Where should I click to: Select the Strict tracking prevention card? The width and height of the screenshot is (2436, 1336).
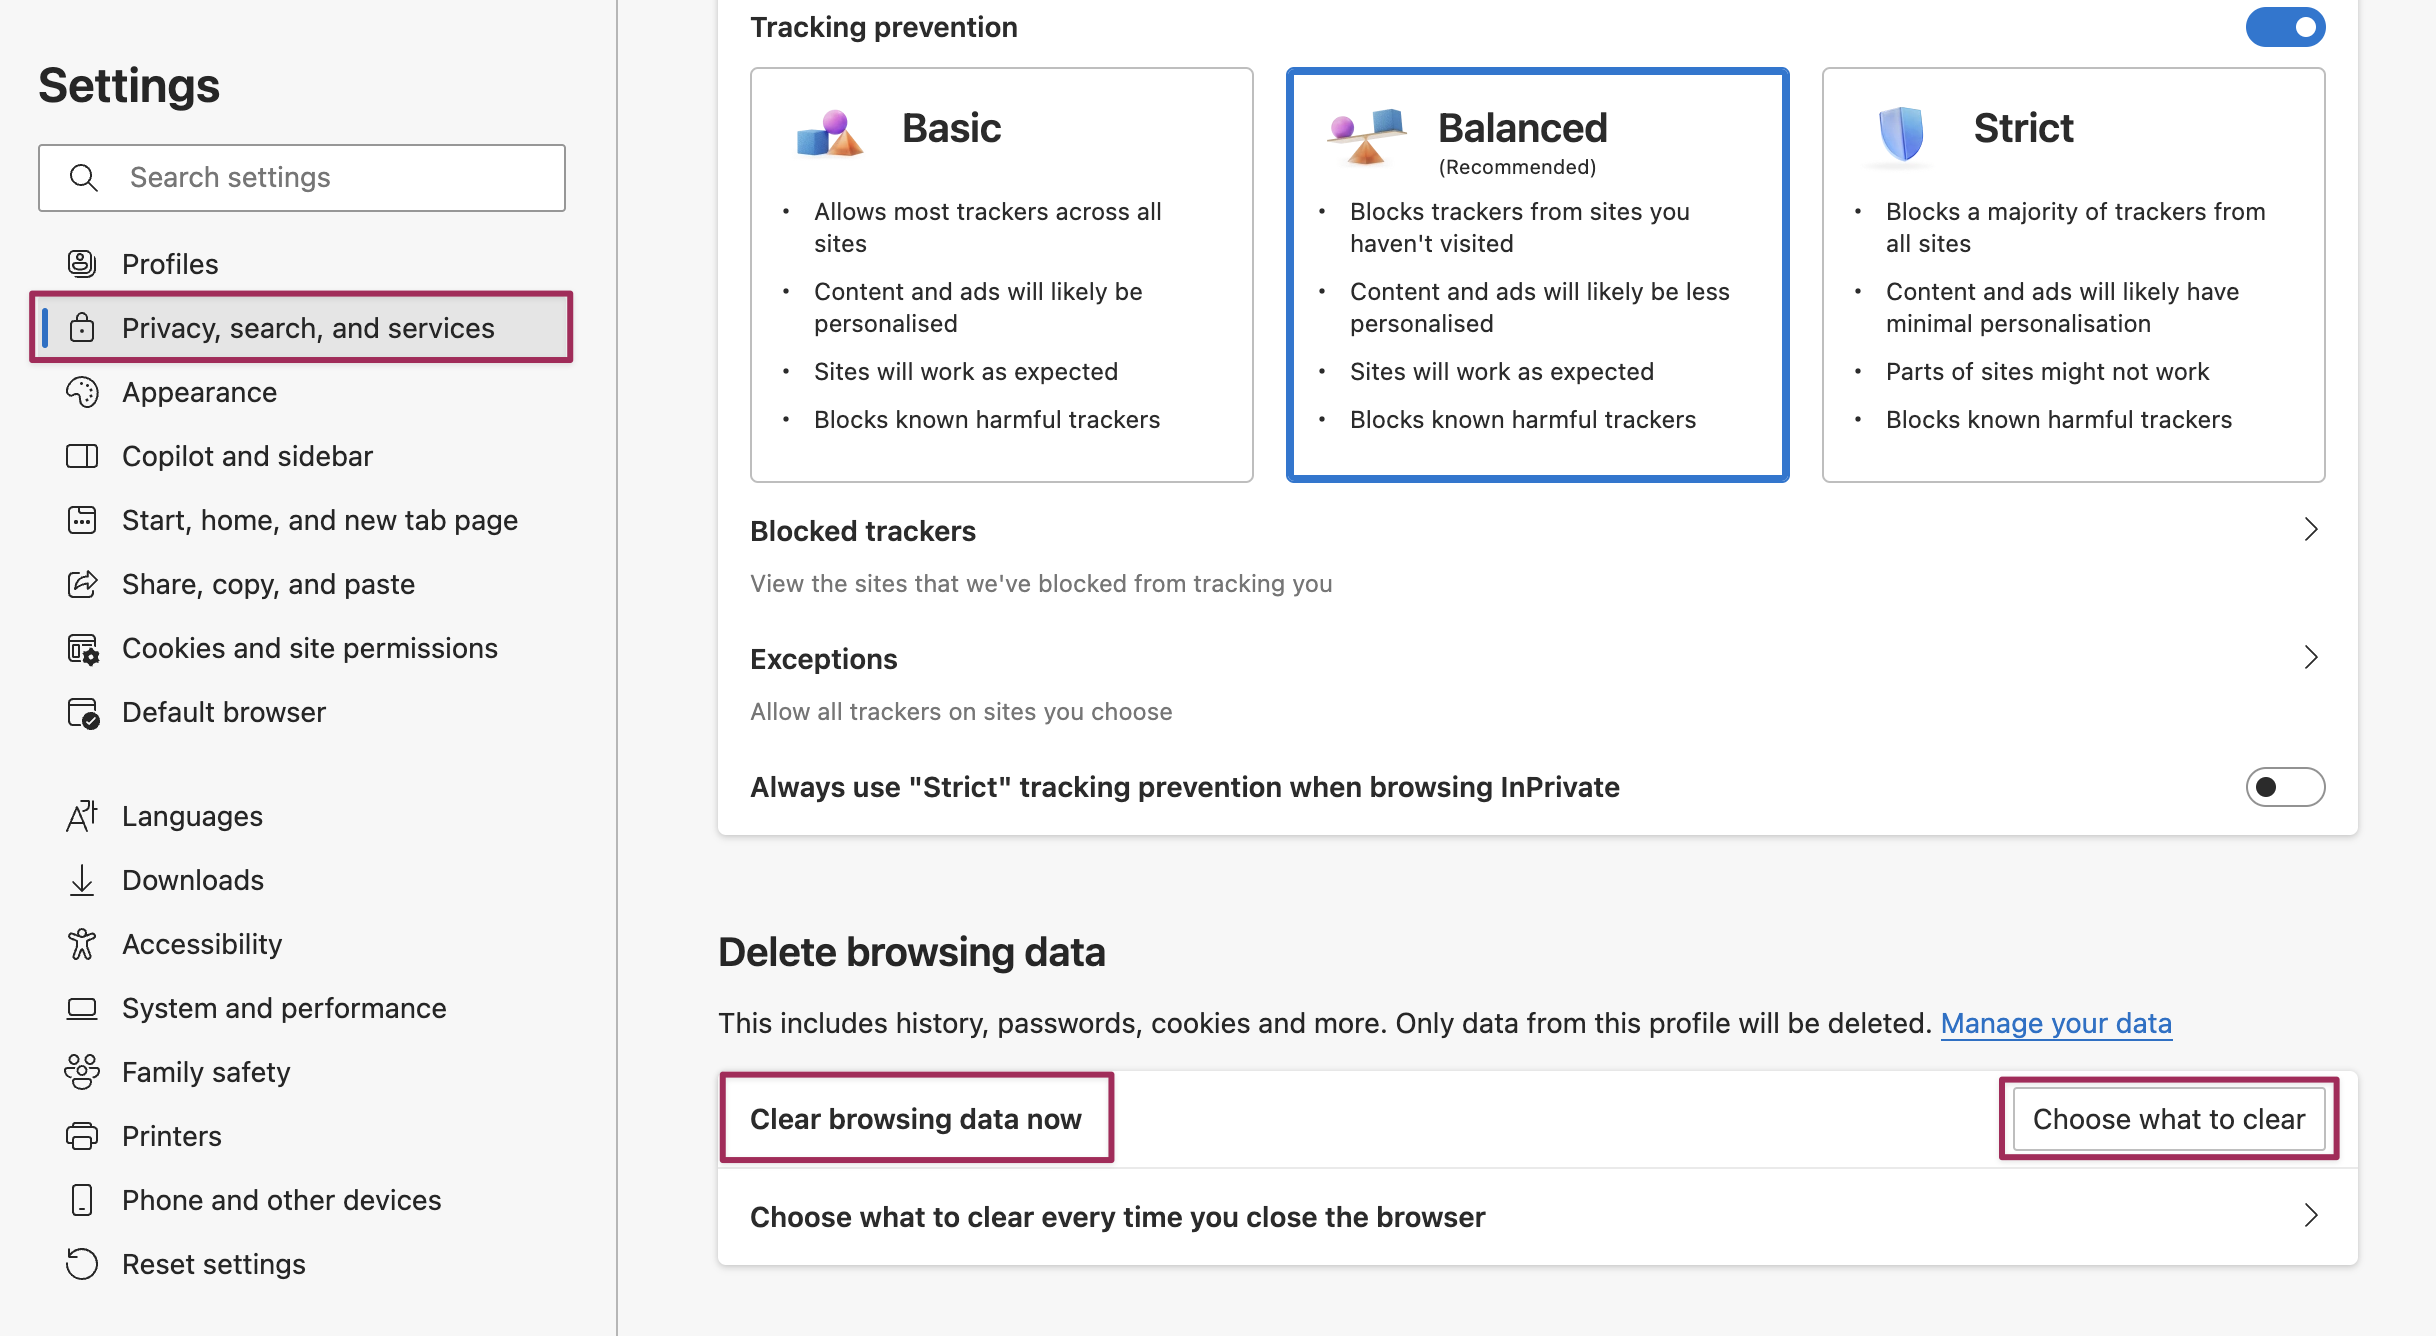coord(2073,275)
